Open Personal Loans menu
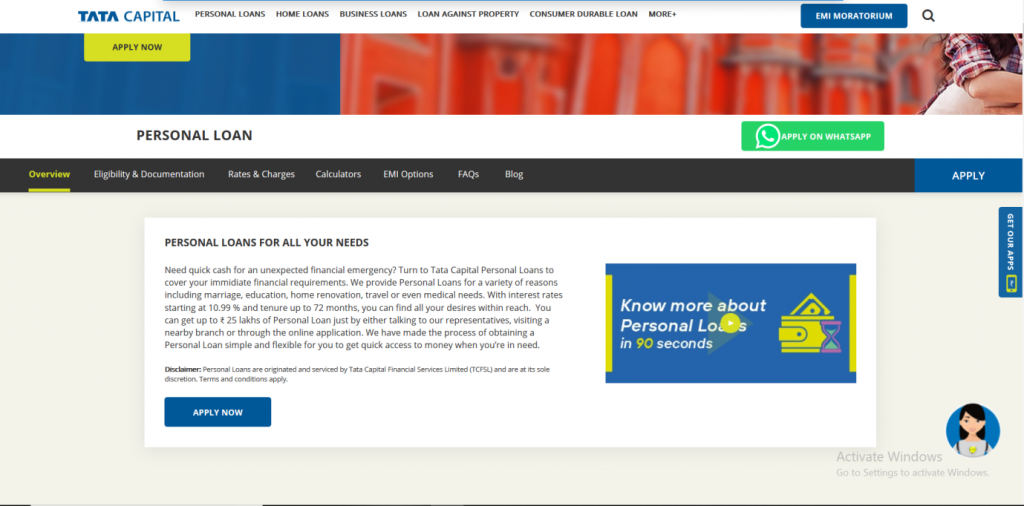The width and height of the screenshot is (1024, 506). coord(230,14)
